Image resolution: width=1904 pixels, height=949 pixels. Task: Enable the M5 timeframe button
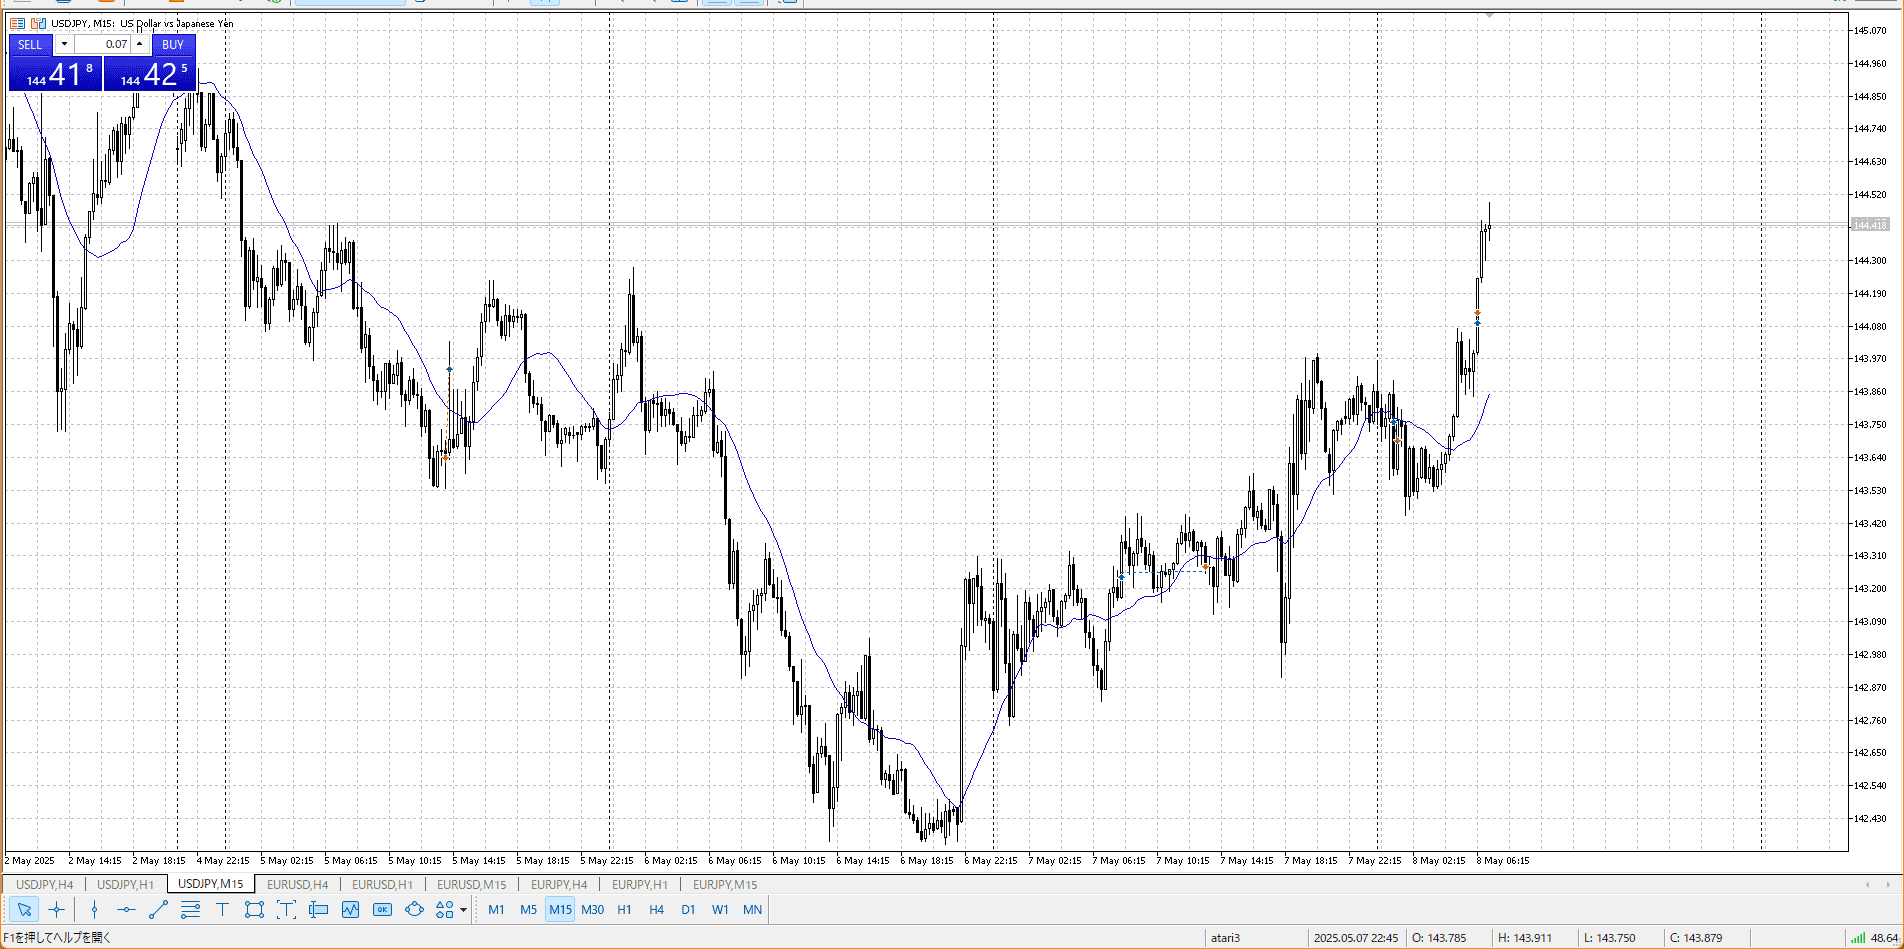[528, 909]
